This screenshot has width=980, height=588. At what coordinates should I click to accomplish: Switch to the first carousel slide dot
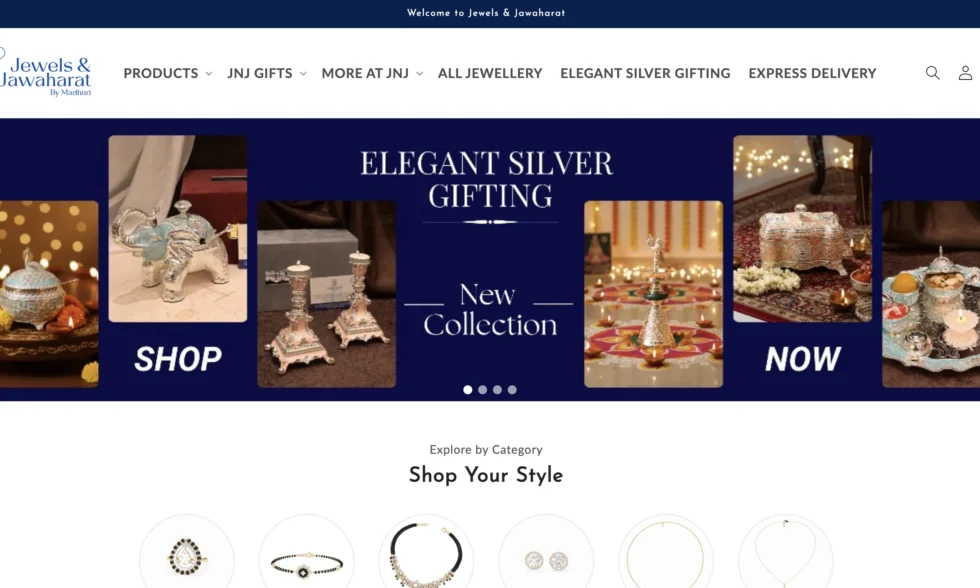(x=468, y=390)
